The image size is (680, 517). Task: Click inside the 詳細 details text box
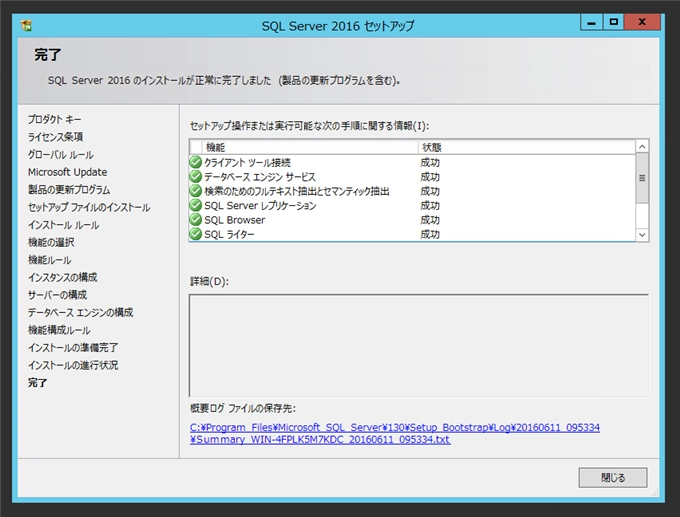click(419, 345)
